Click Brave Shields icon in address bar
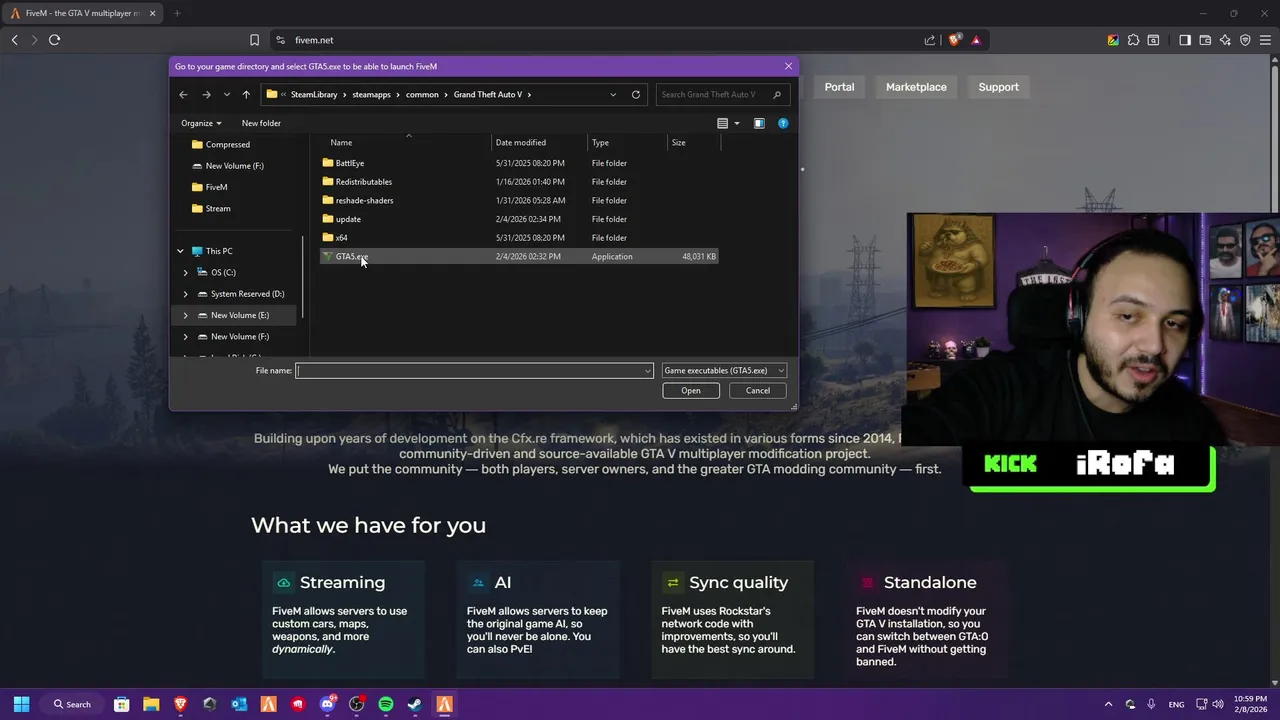1280x720 pixels. pos(955,40)
